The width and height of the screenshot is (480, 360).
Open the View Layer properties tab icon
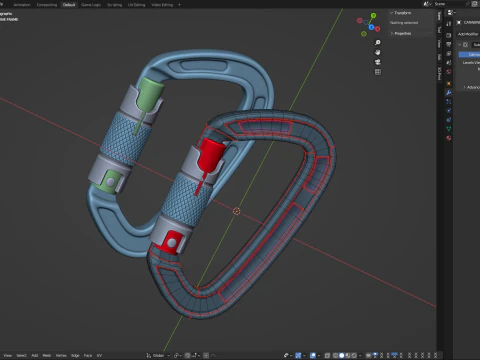point(449,53)
